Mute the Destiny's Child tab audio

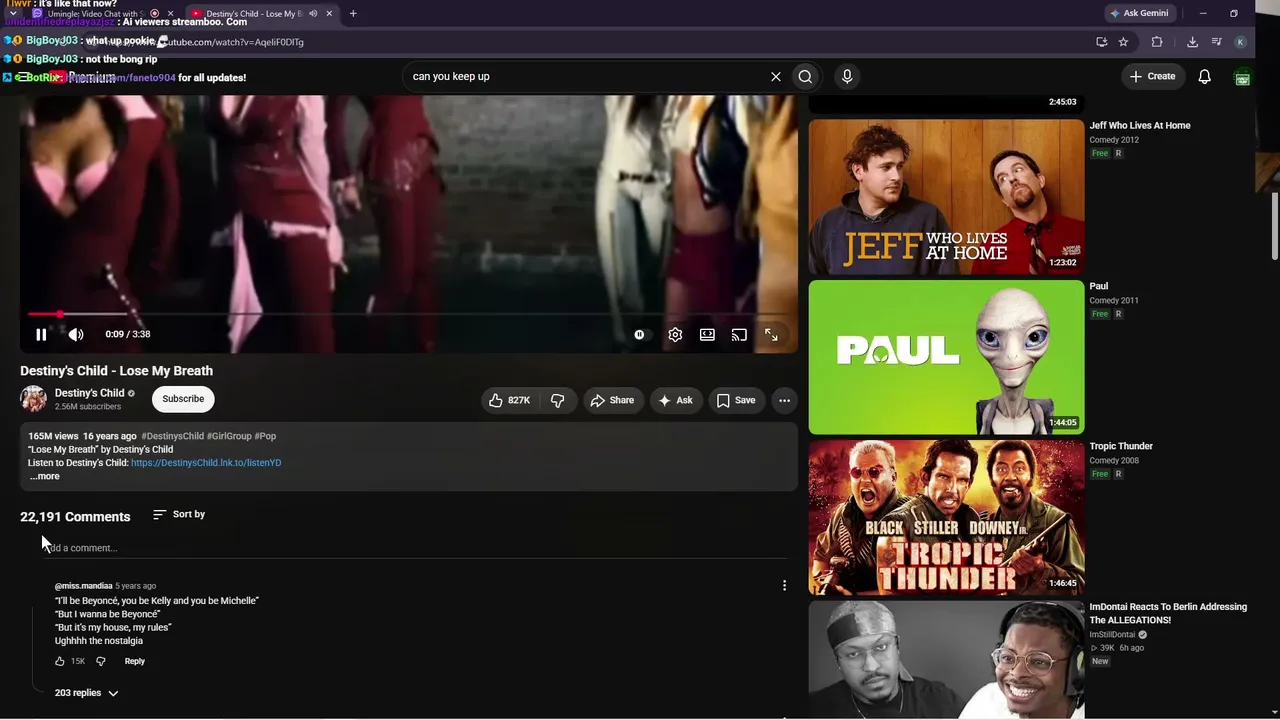point(313,14)
